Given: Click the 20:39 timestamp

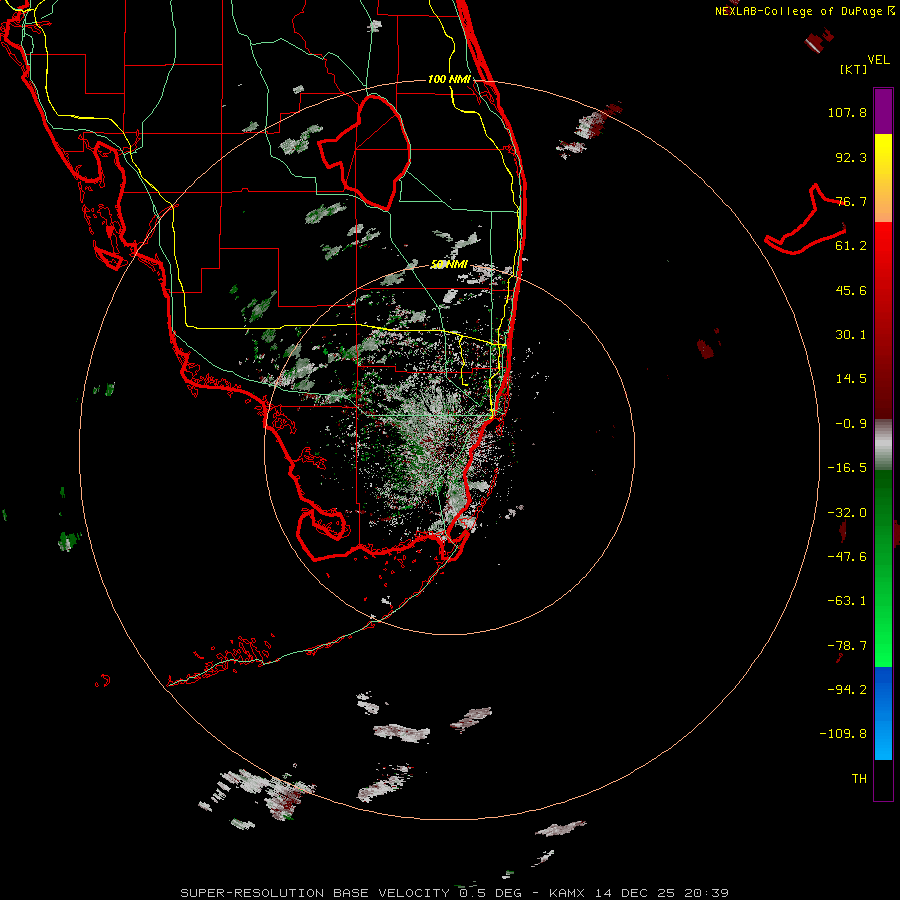Looking at the screenshot, I should point(707,893).
